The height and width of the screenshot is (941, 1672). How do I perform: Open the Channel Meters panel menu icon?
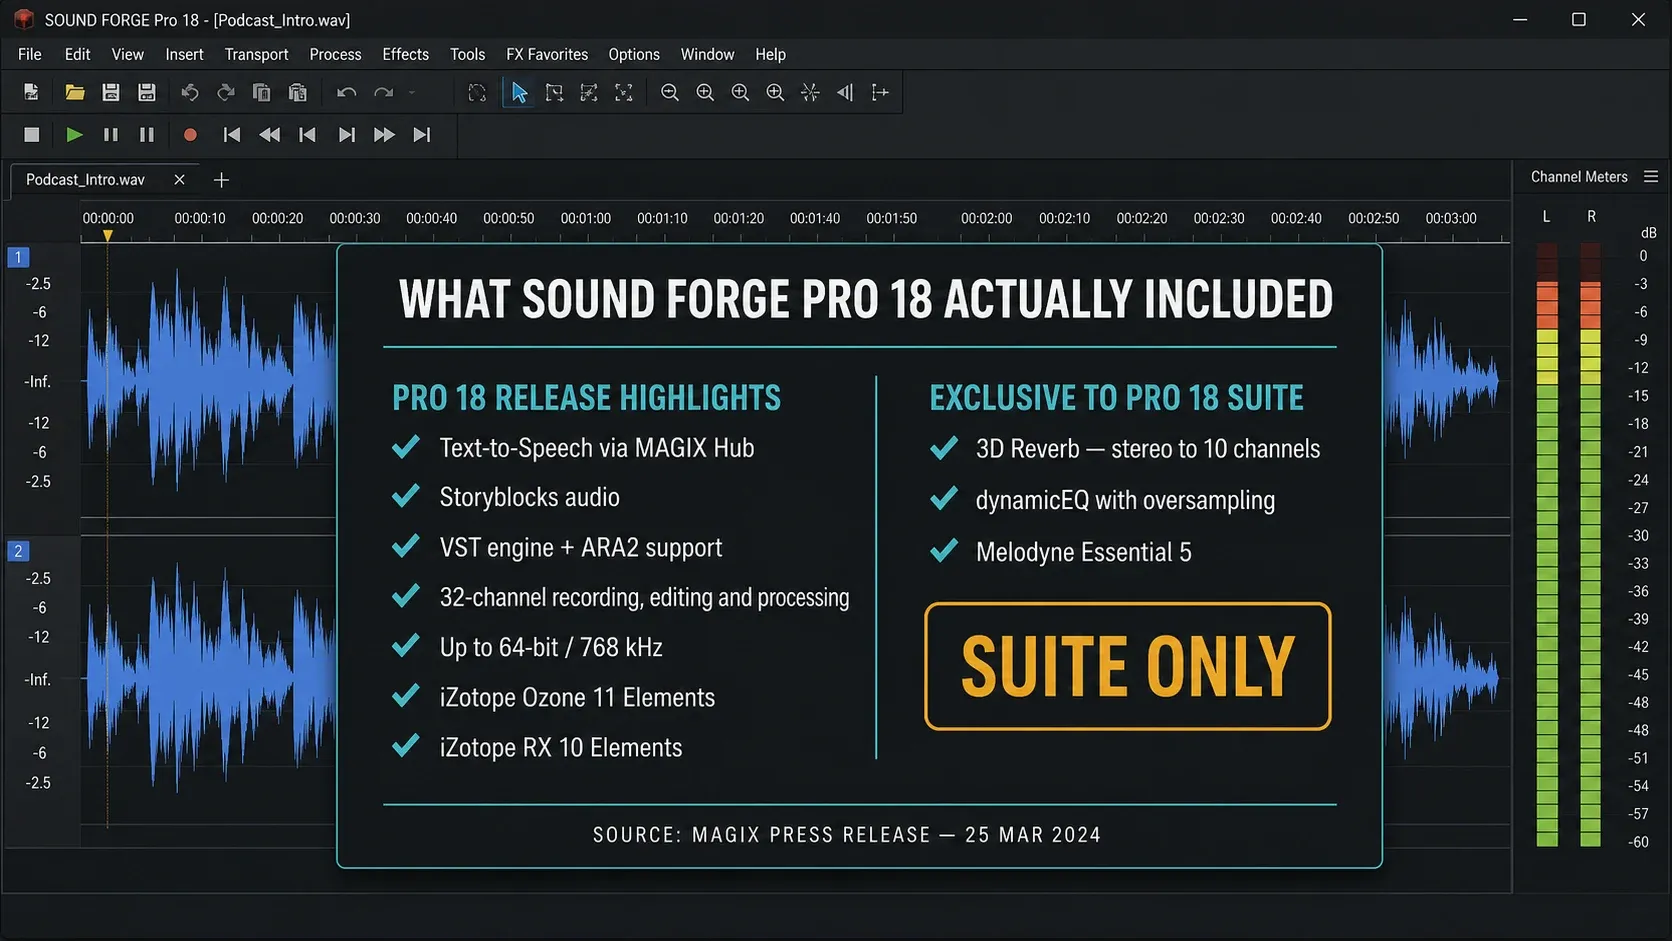[x=1651, y=177]
